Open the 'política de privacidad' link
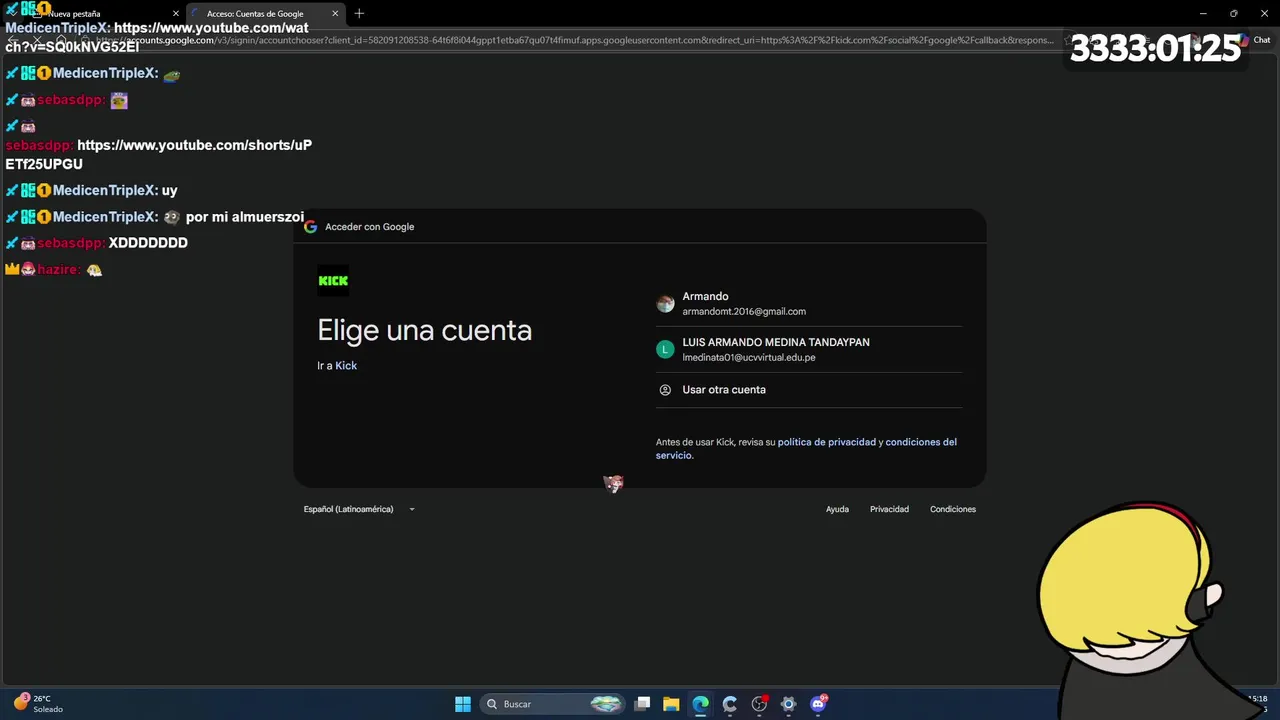The image size is (1280, 720). click(x=827, y=442)
